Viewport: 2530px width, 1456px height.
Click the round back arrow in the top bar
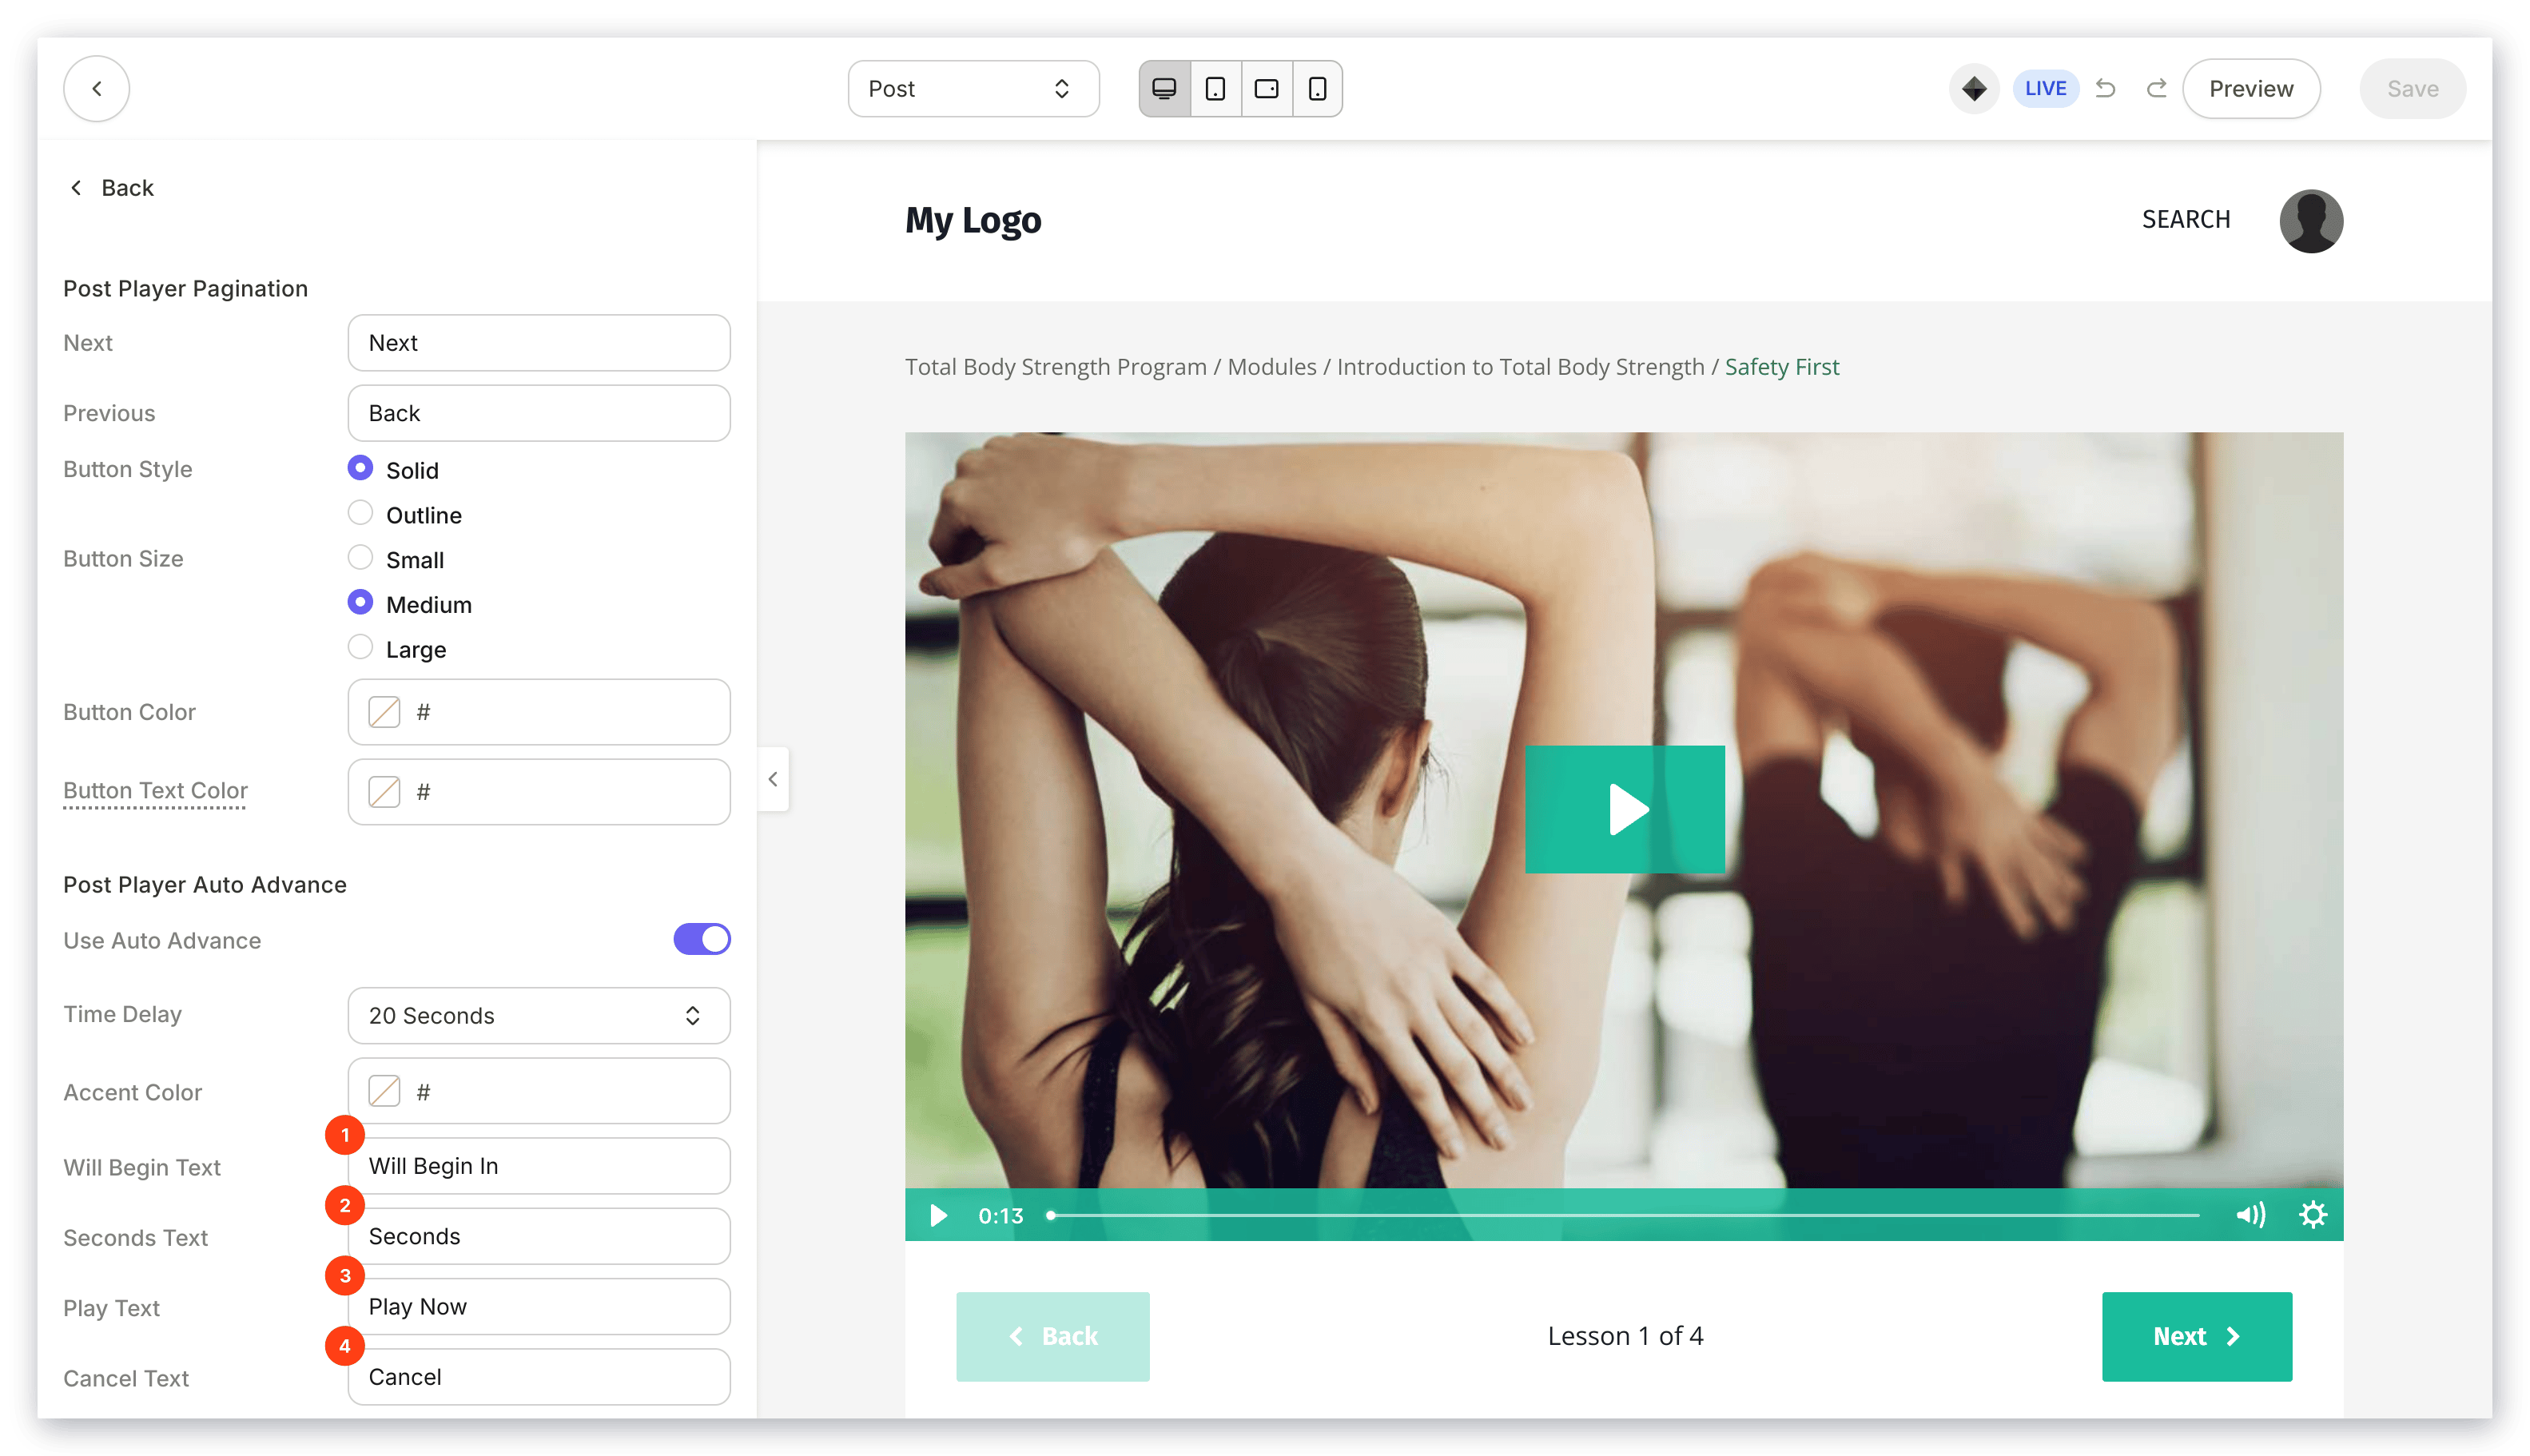(x=97, y=89)
